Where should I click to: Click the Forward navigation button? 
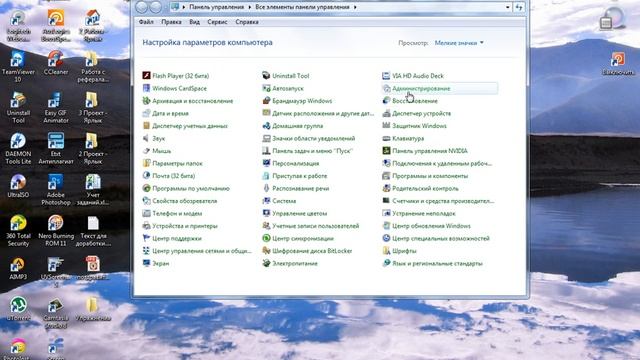pyautogui.click(x=156, y=7)
